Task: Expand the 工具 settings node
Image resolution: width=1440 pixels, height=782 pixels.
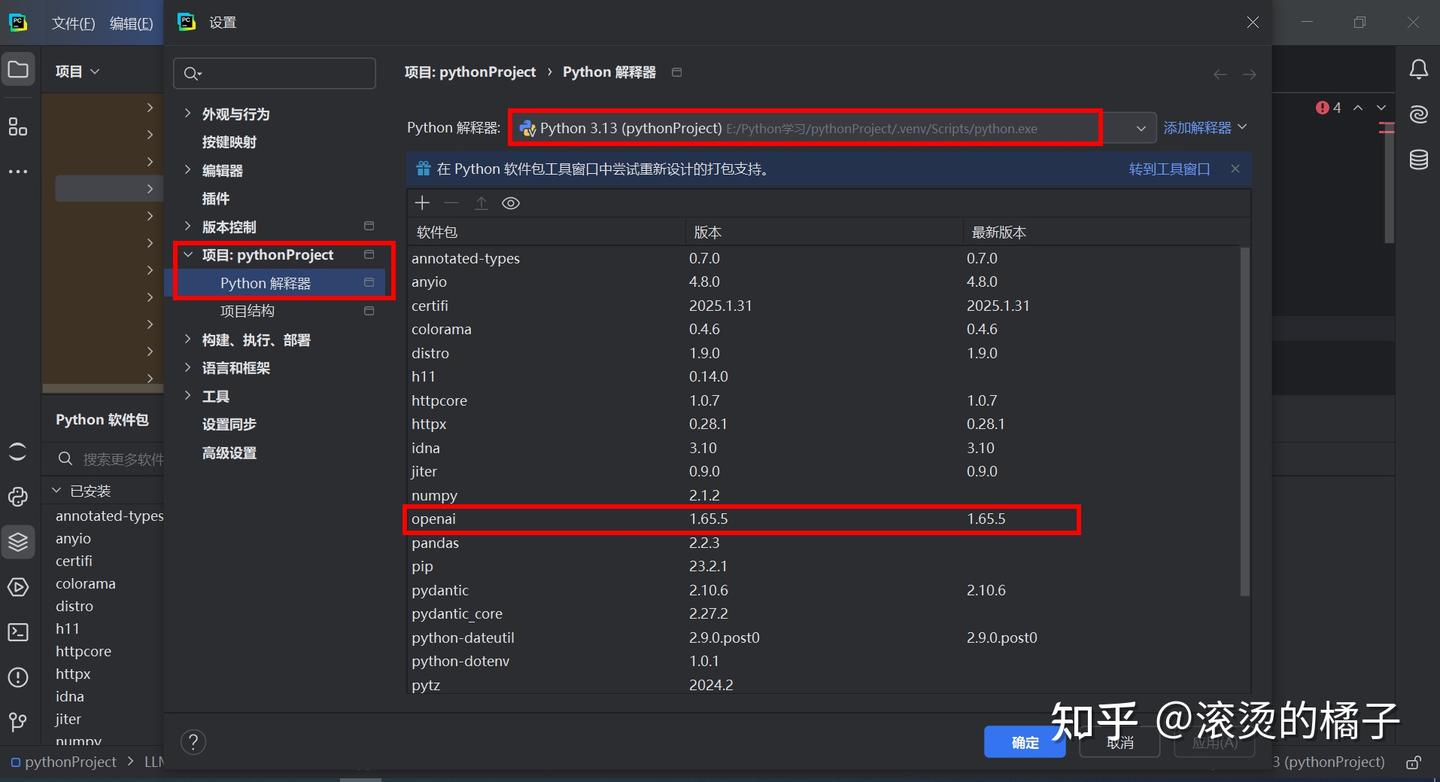Action: (187, 396)
